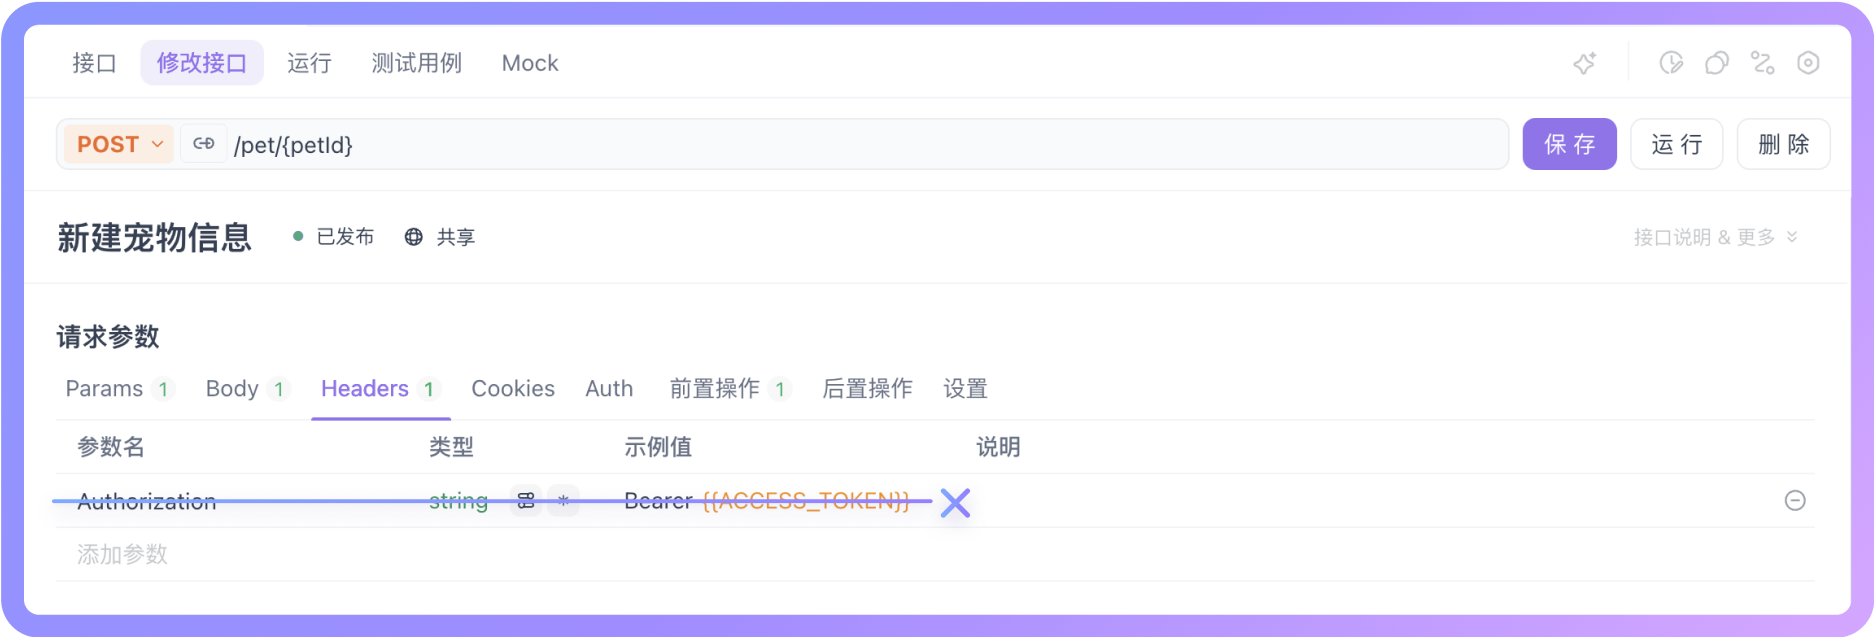Click the 保存 button
1874x637 pixels.
click(1570, 144)
